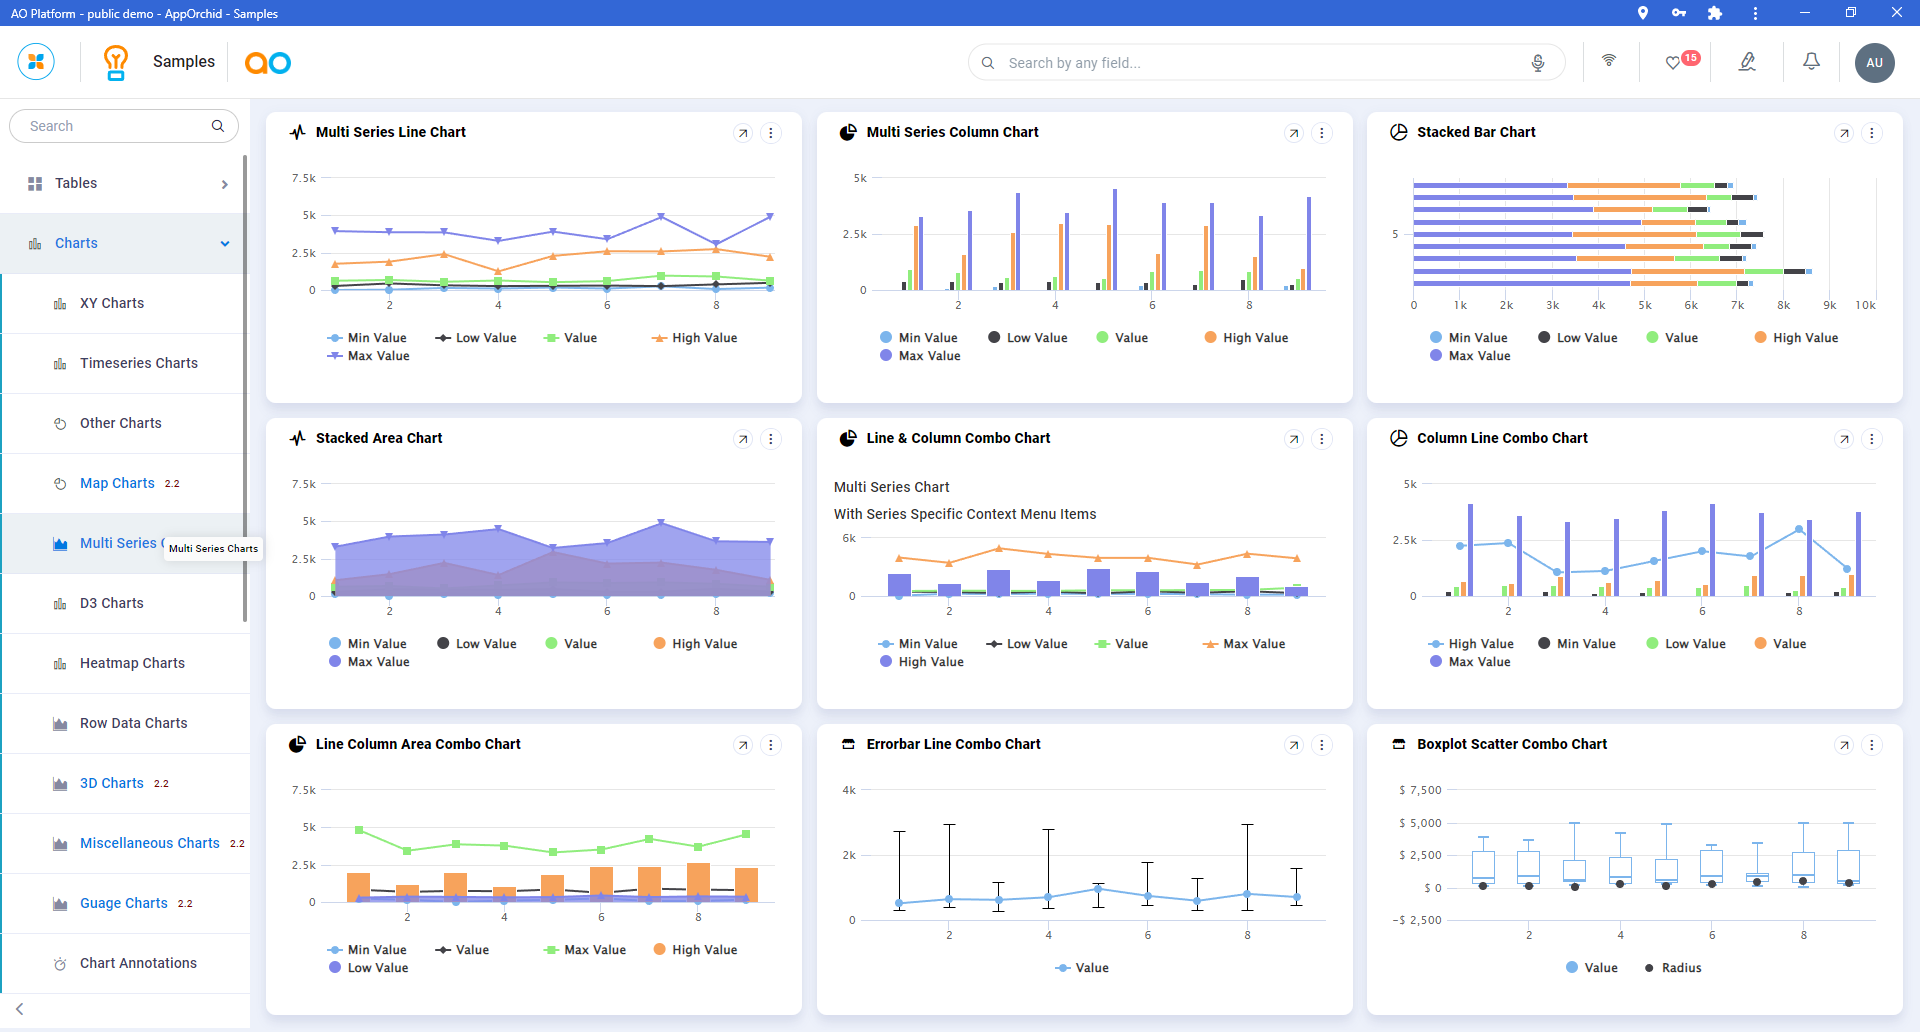Click the pen edit icon in header

[x=1747, y=62]
